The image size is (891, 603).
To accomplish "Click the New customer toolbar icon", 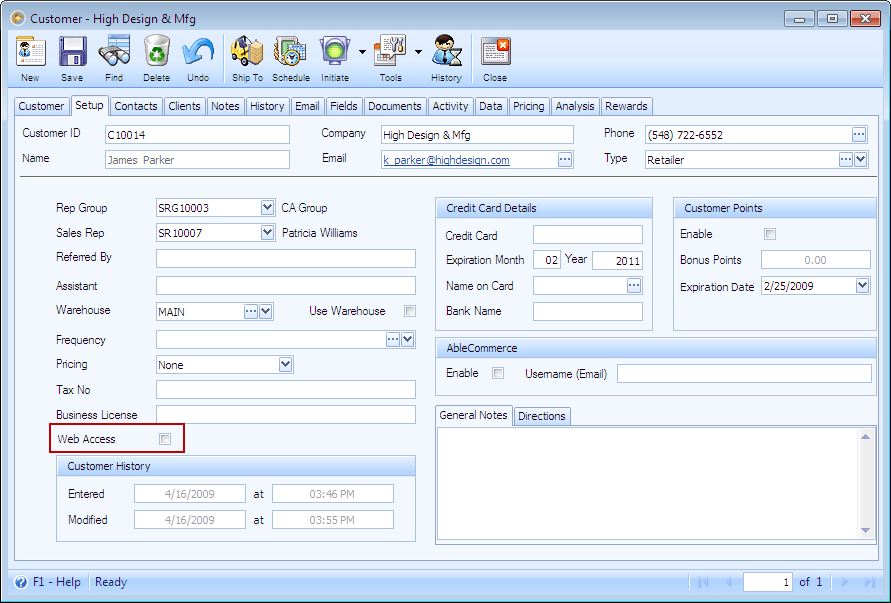I will click(x=31, y=52).
